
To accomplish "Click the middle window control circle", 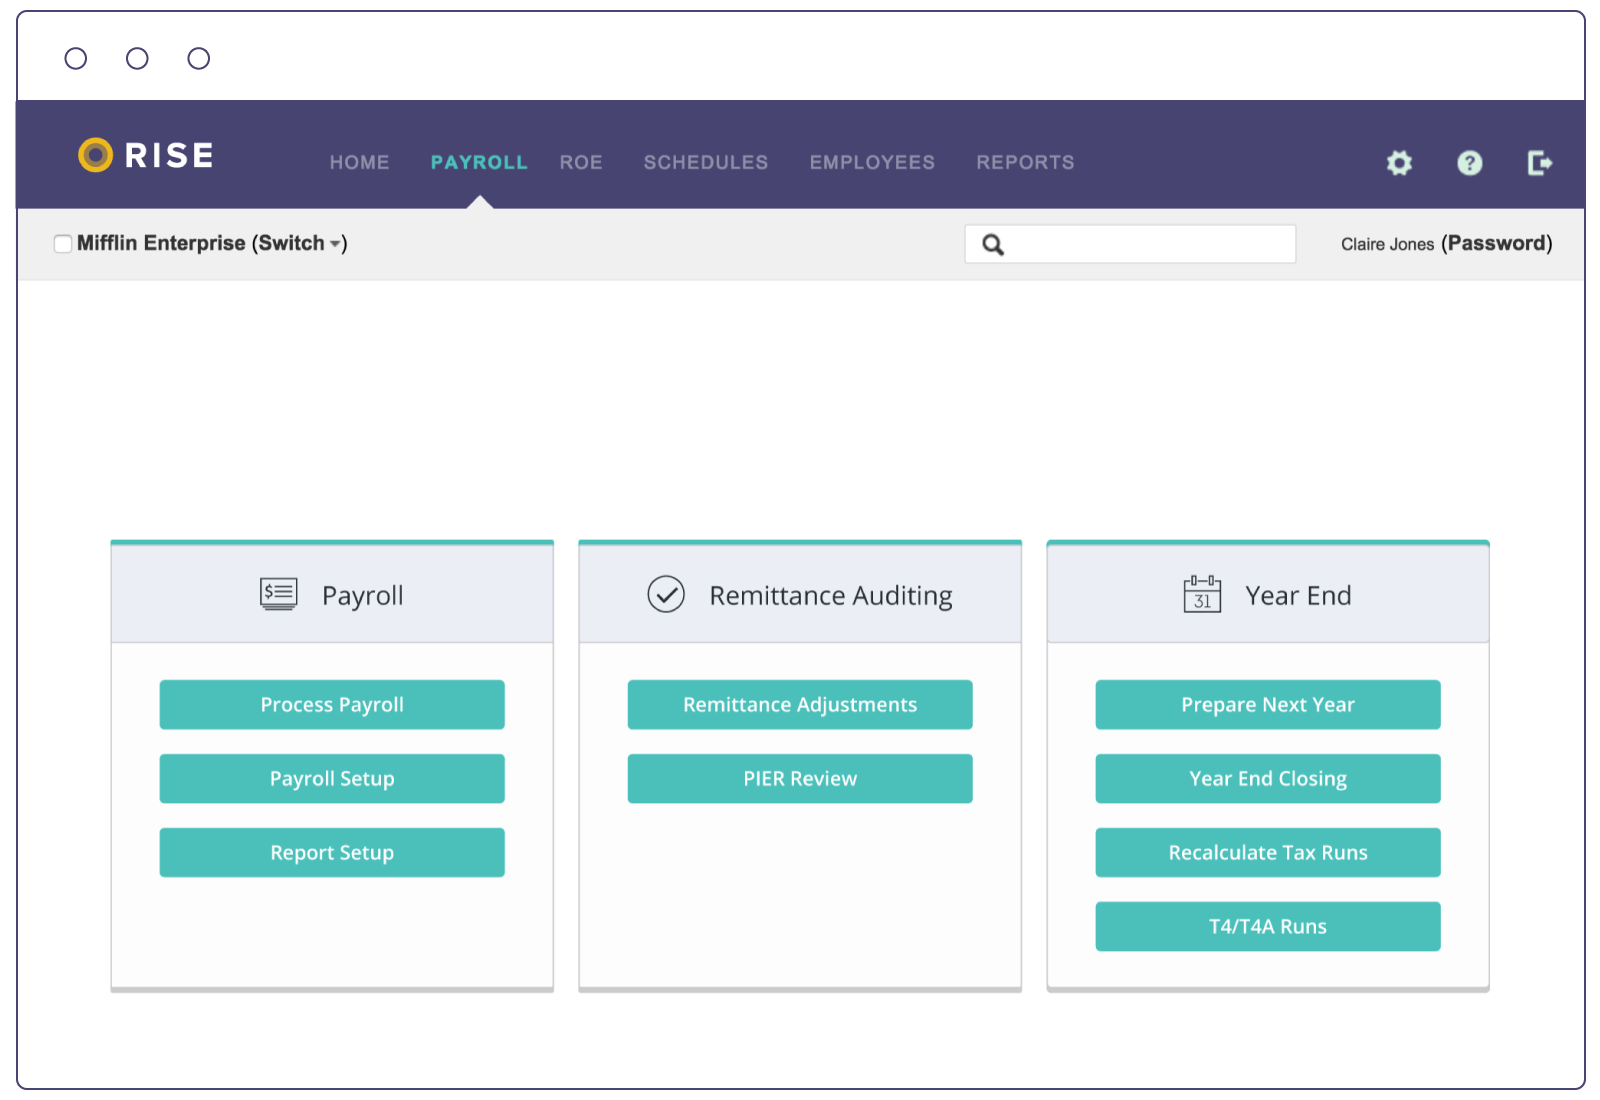I will point(137,58).
